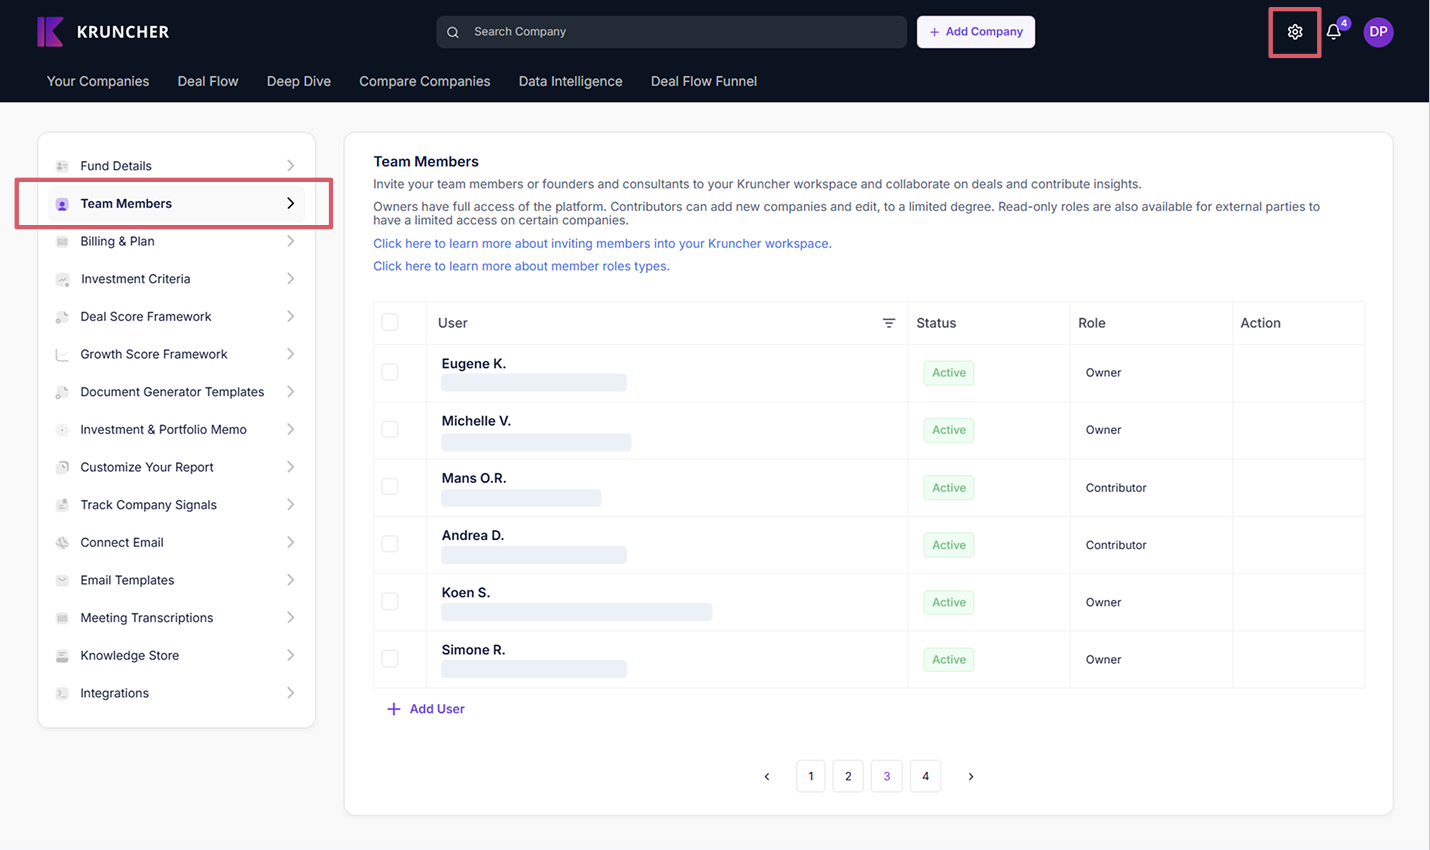Check the box next to Eugene K.
This screenshot has height=850, width=1430.
pos(390,372)
